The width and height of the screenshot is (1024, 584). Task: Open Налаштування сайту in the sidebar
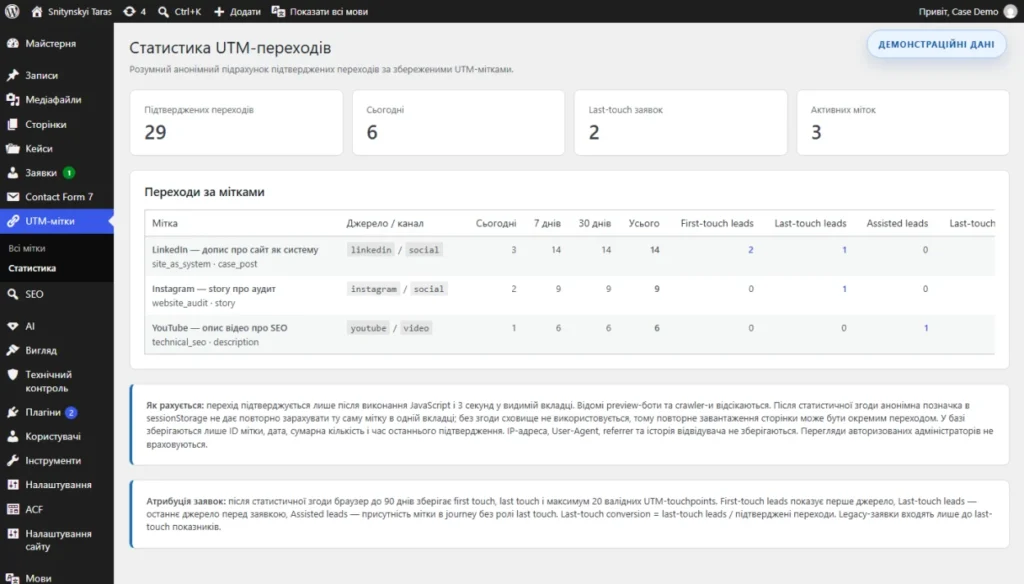57,540
